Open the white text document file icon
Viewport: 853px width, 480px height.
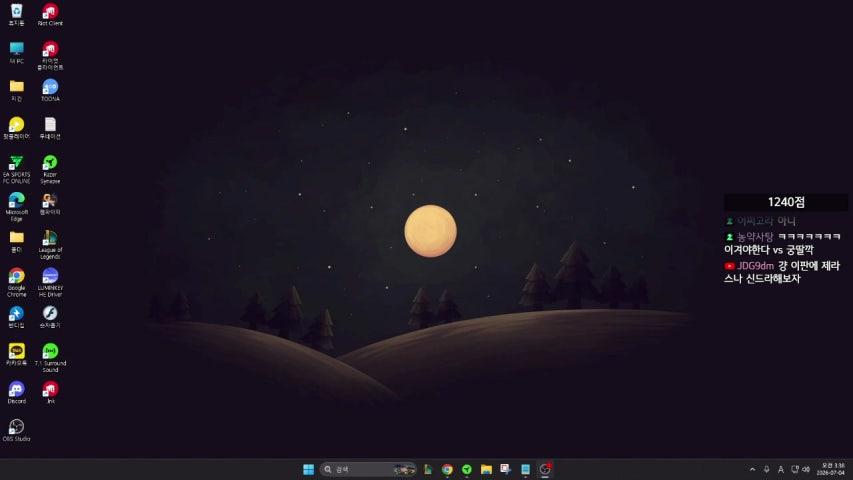[50, 128]
